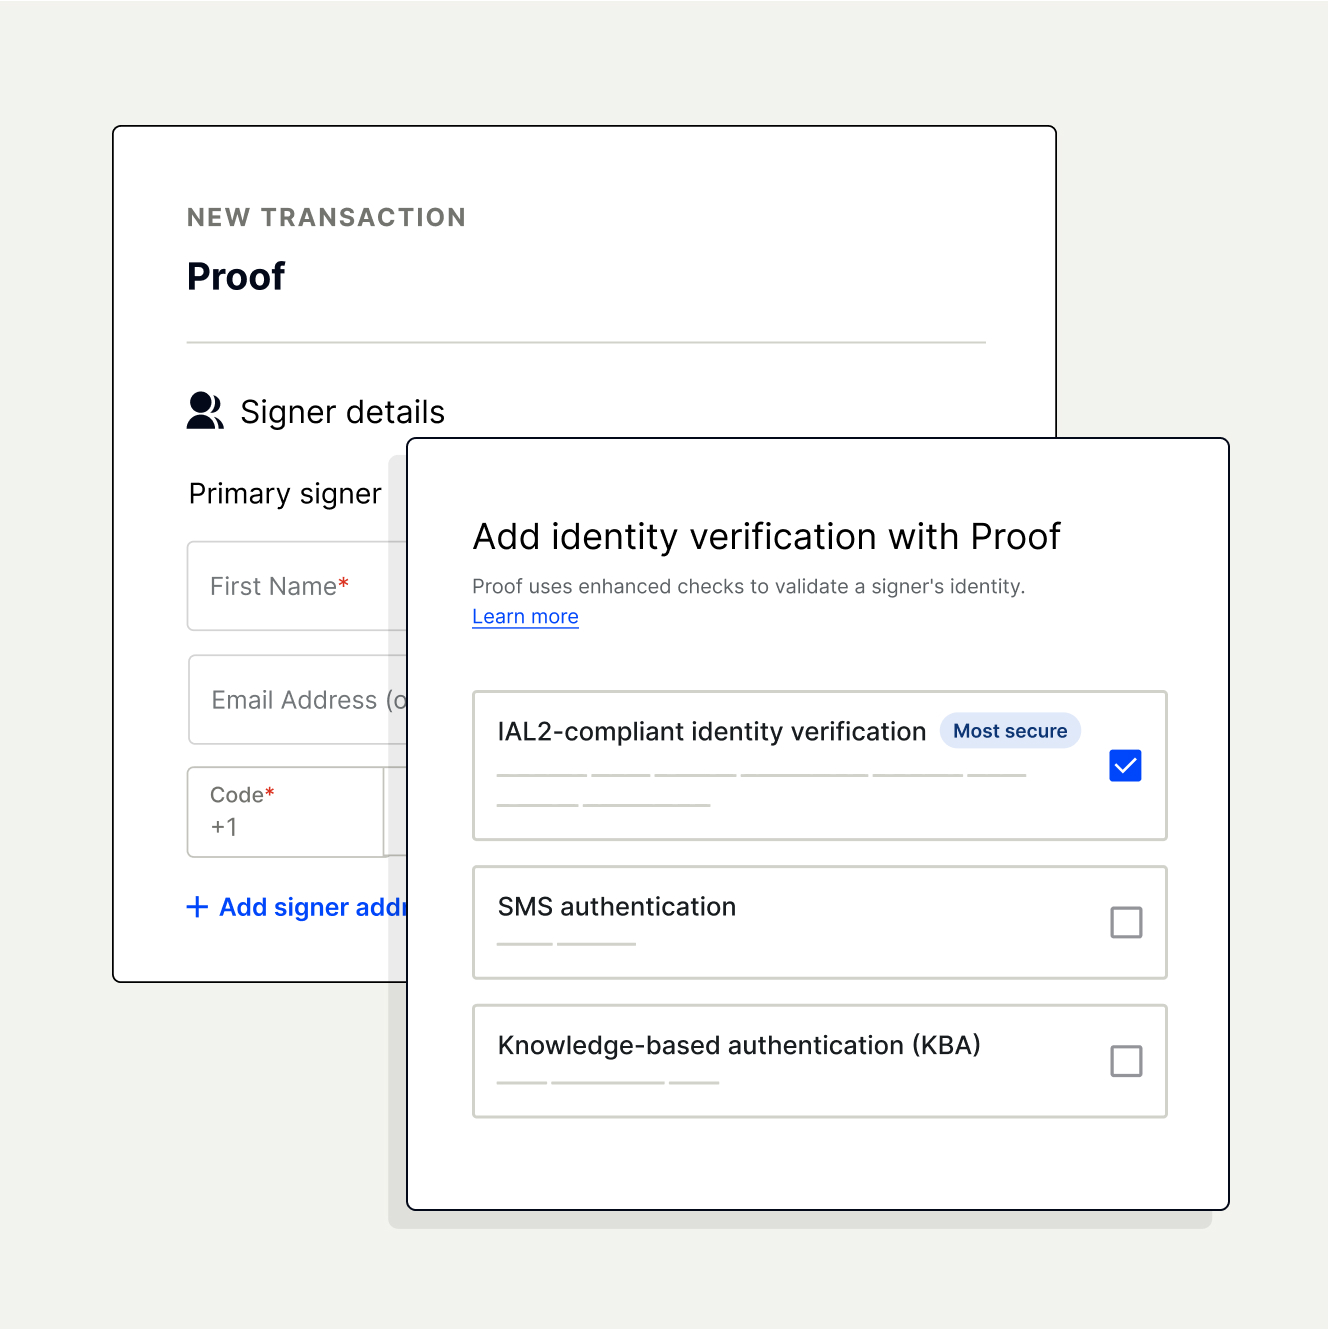
Task: Click the Add identity verification with Proof heading
Action: [766, 537]
